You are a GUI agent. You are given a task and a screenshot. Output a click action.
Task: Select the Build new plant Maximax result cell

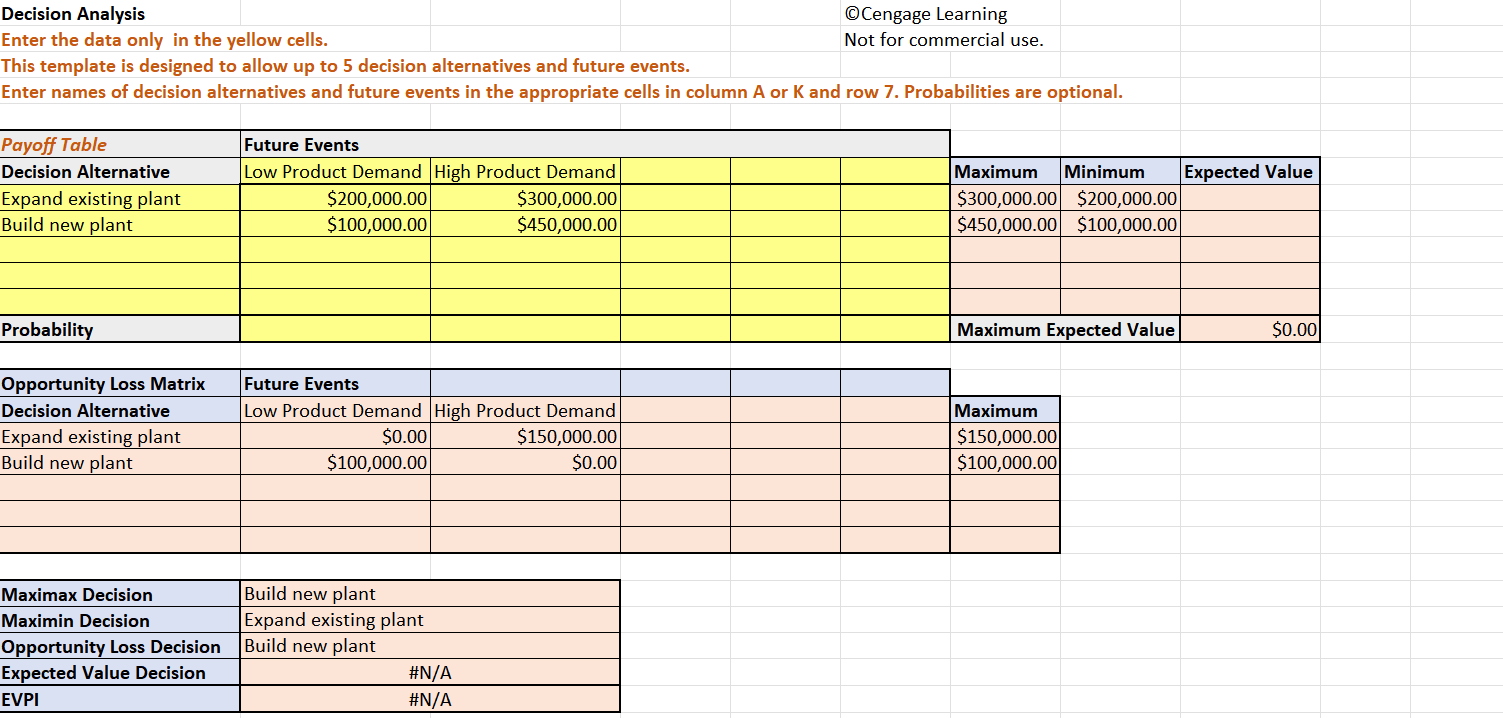click(429, 594)
